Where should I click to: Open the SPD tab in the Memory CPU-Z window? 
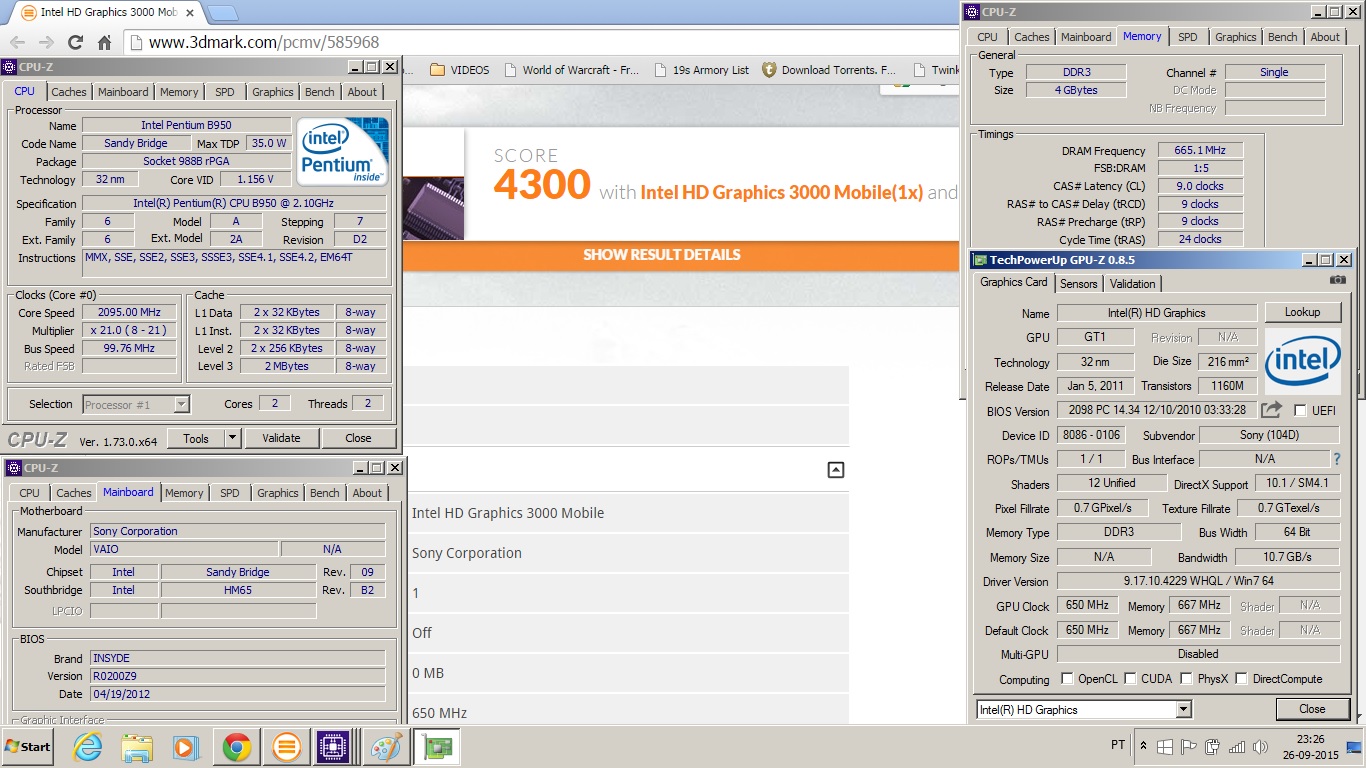(x=1187, y=37)
